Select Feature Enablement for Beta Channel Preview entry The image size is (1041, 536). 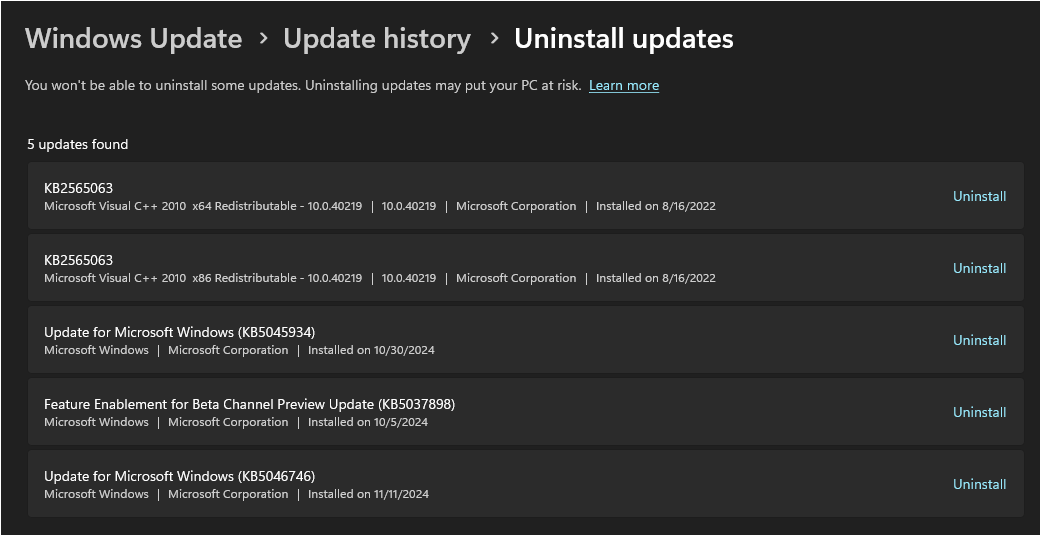point(249,404)
